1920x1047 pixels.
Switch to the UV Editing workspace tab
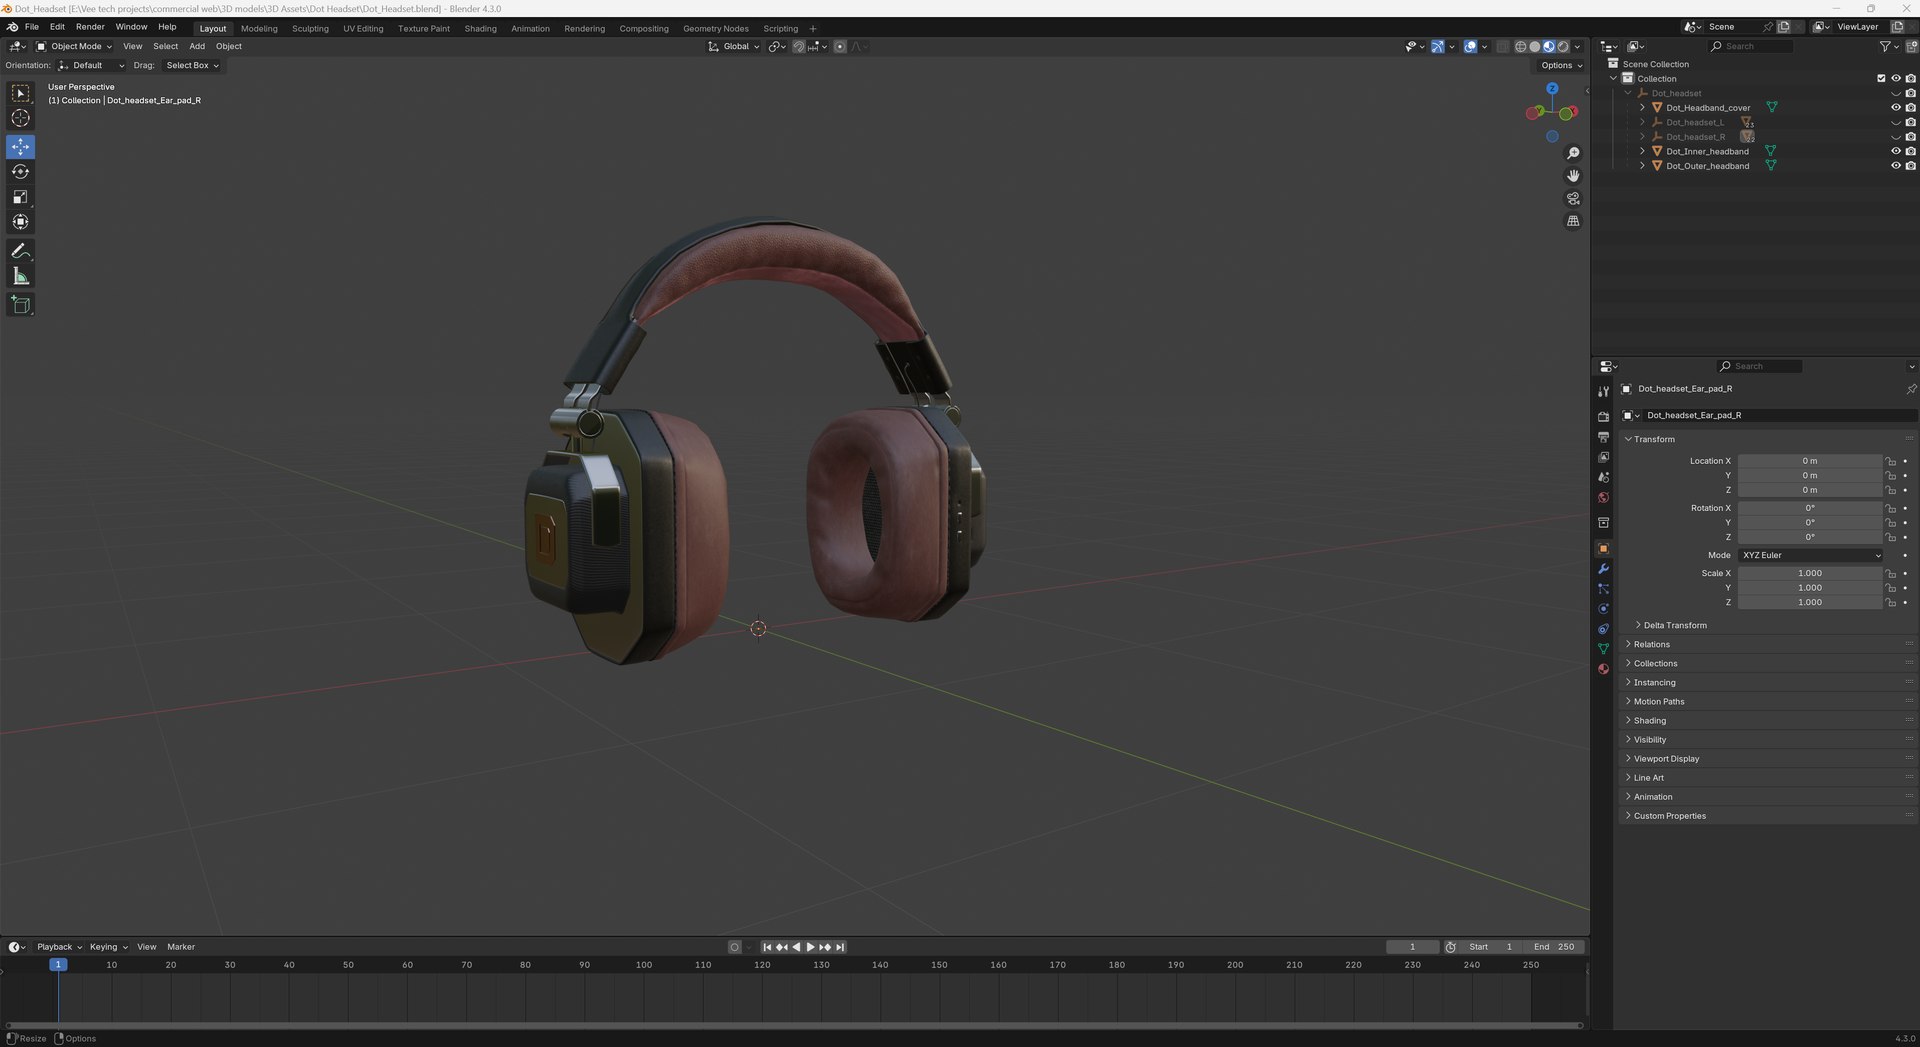pos(363,29)
